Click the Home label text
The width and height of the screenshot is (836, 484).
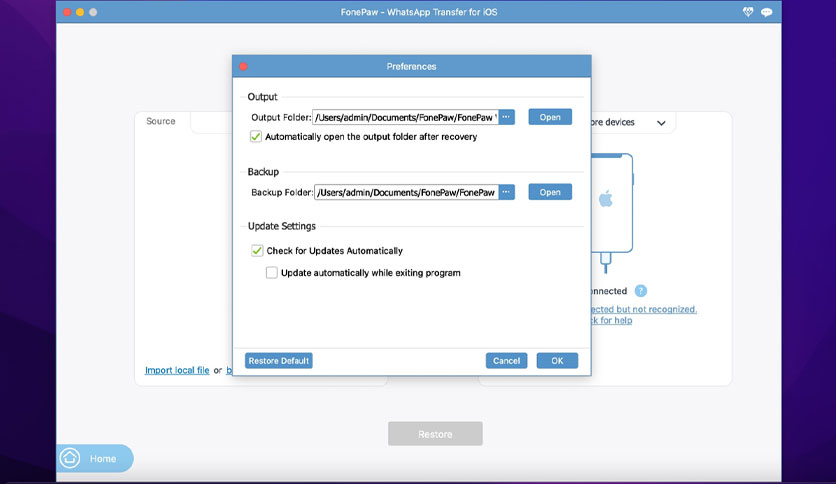(x=102, y=458)
